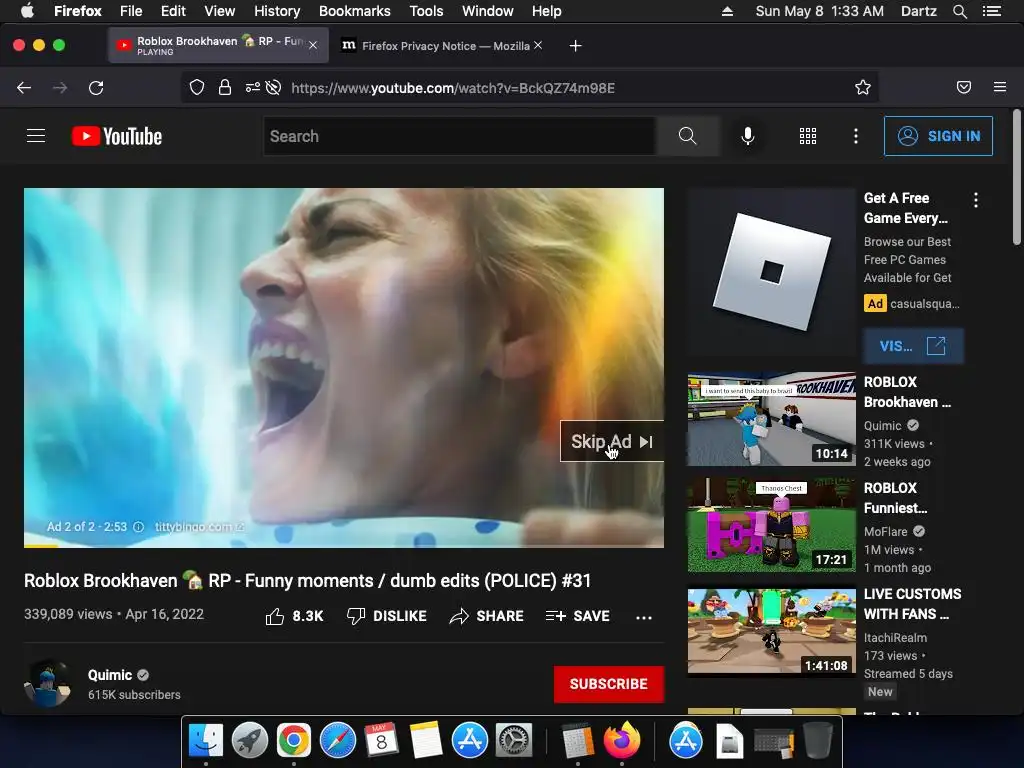Switch to Firefox Privacy Notice tab
Screen dimensions: 1024x768
tap(445, 46)
